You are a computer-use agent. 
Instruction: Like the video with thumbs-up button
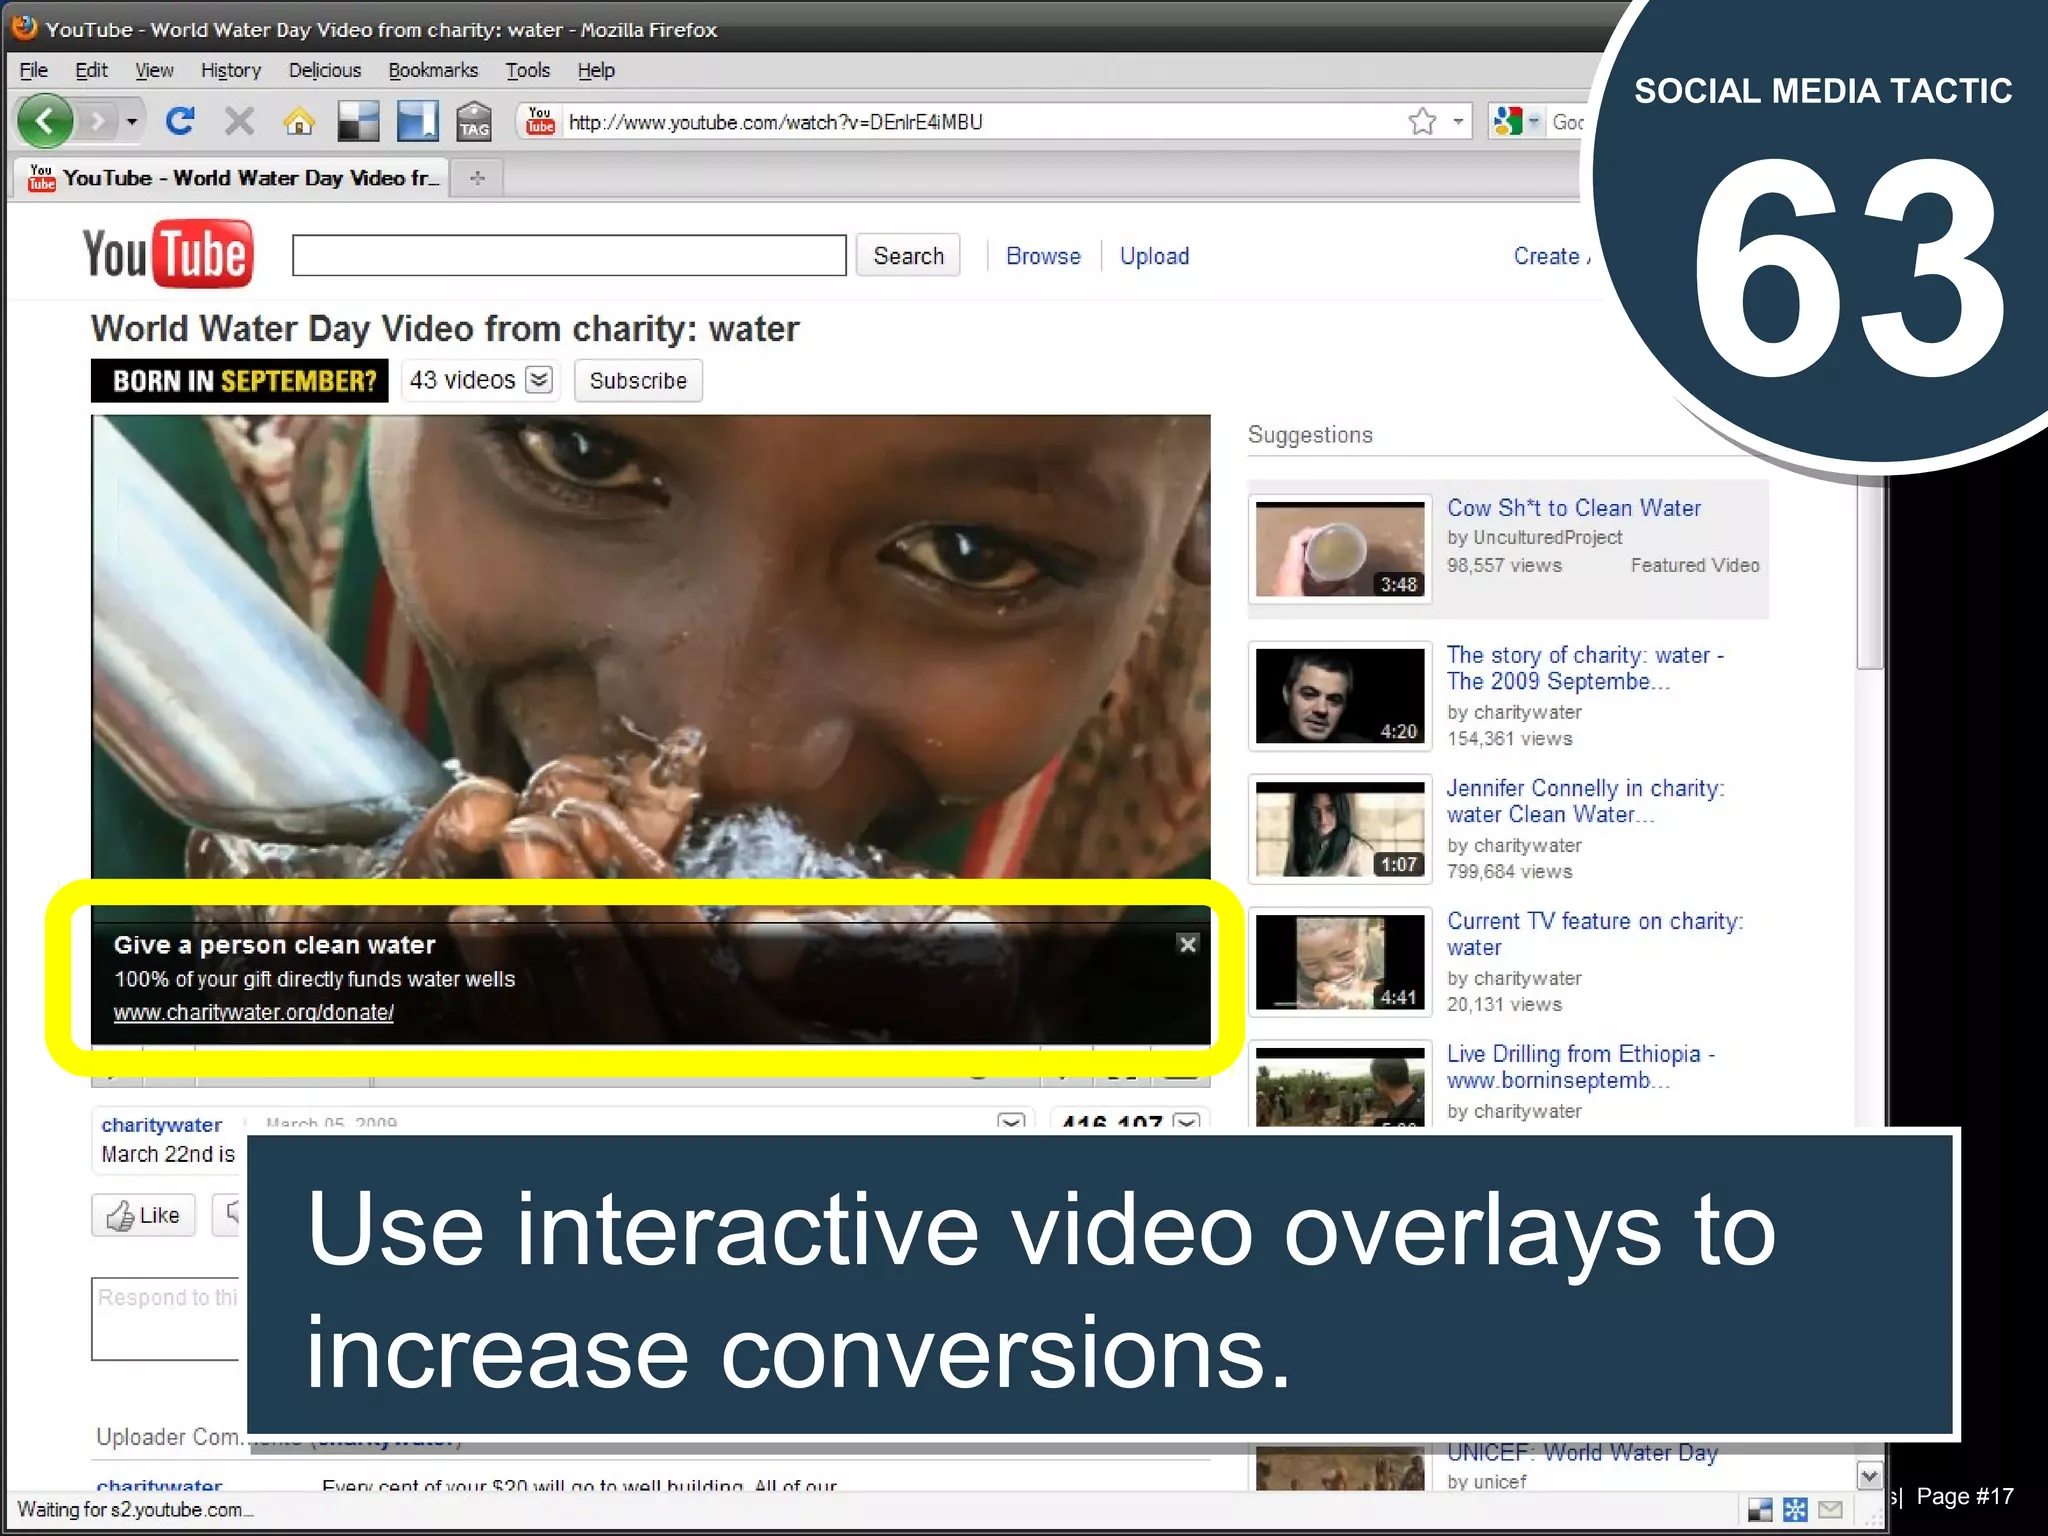point(144,1215)
